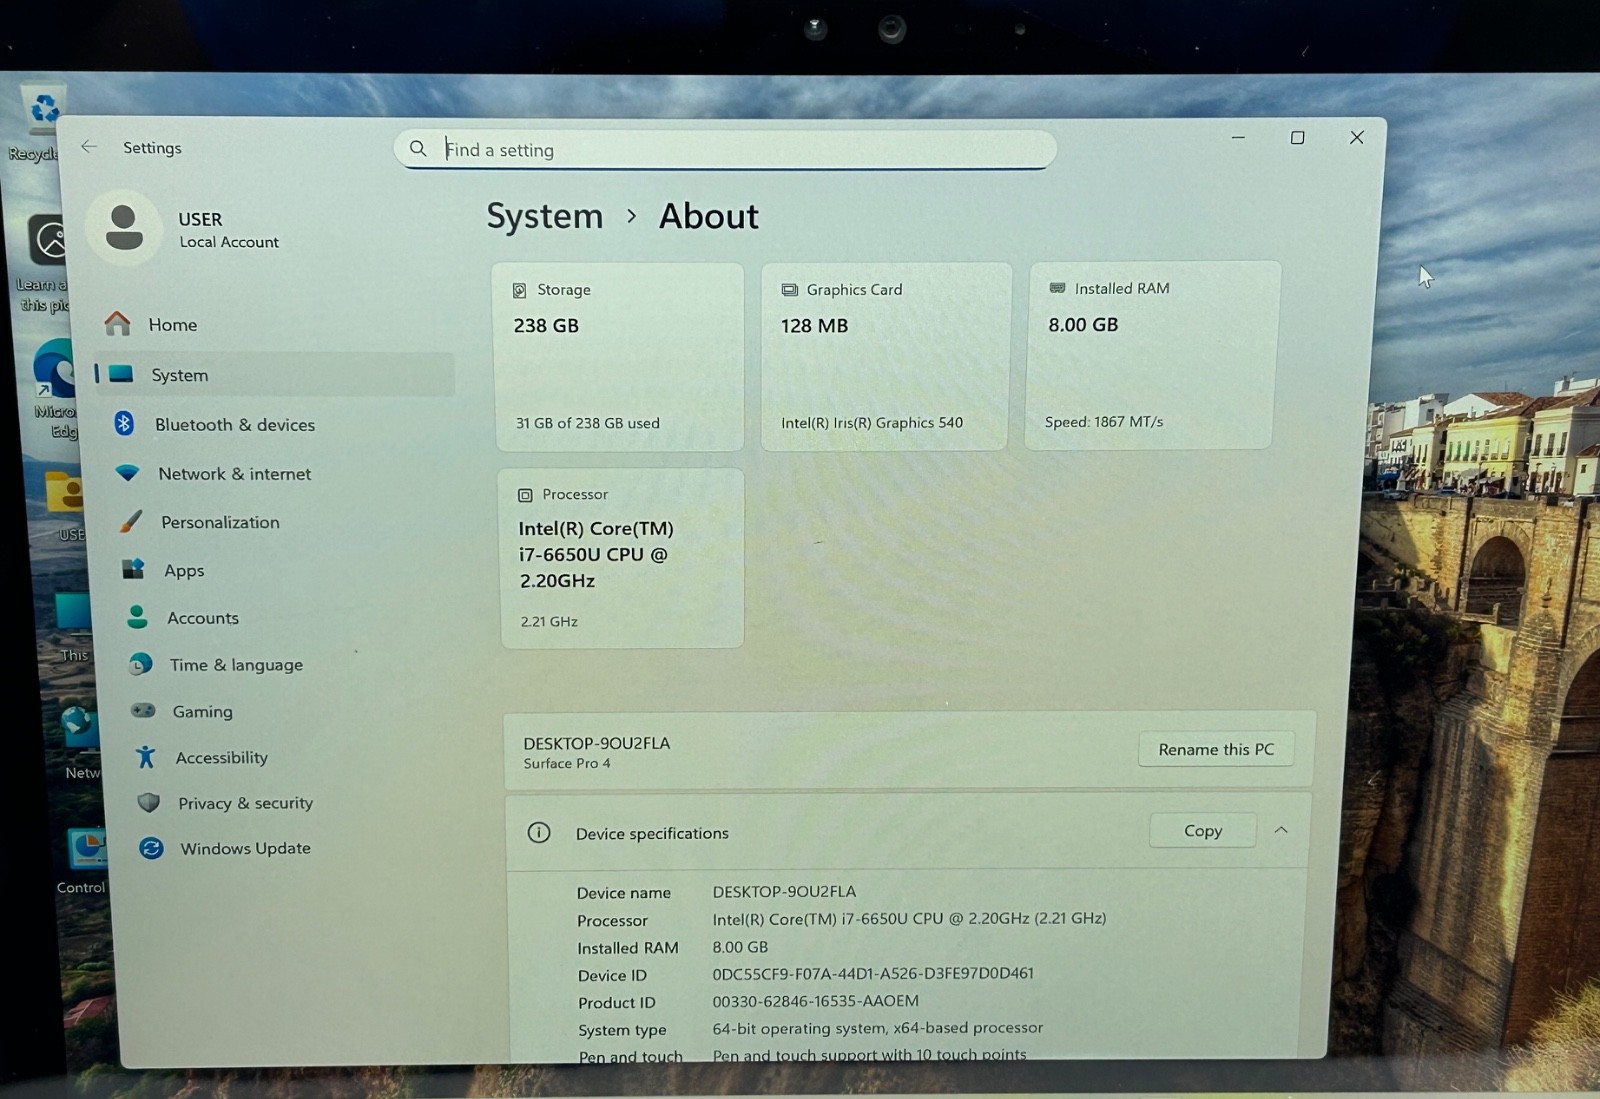Screen dimensions: 1600x1099
Task: Open the Bluetooth & devices label
Action: [235, 425]
